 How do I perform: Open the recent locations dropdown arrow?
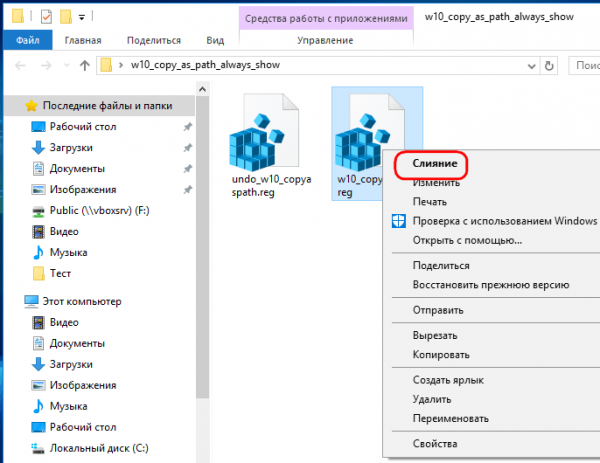[x=67, y=65]
